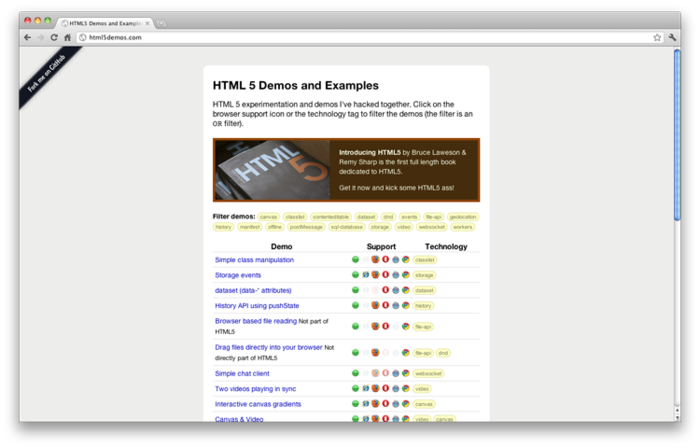The width and height of the screenshot is (700, 448).
Task: Click the Firefox icon in Simple class manipulation row
Action: (375, 259)
